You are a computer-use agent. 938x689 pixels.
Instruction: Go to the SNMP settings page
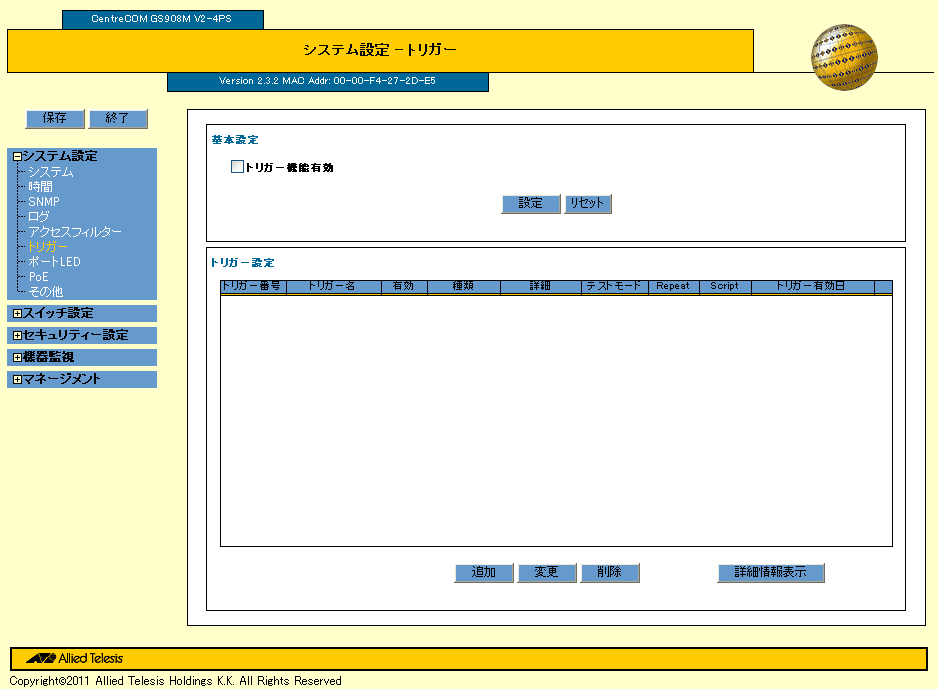(44, 202)
